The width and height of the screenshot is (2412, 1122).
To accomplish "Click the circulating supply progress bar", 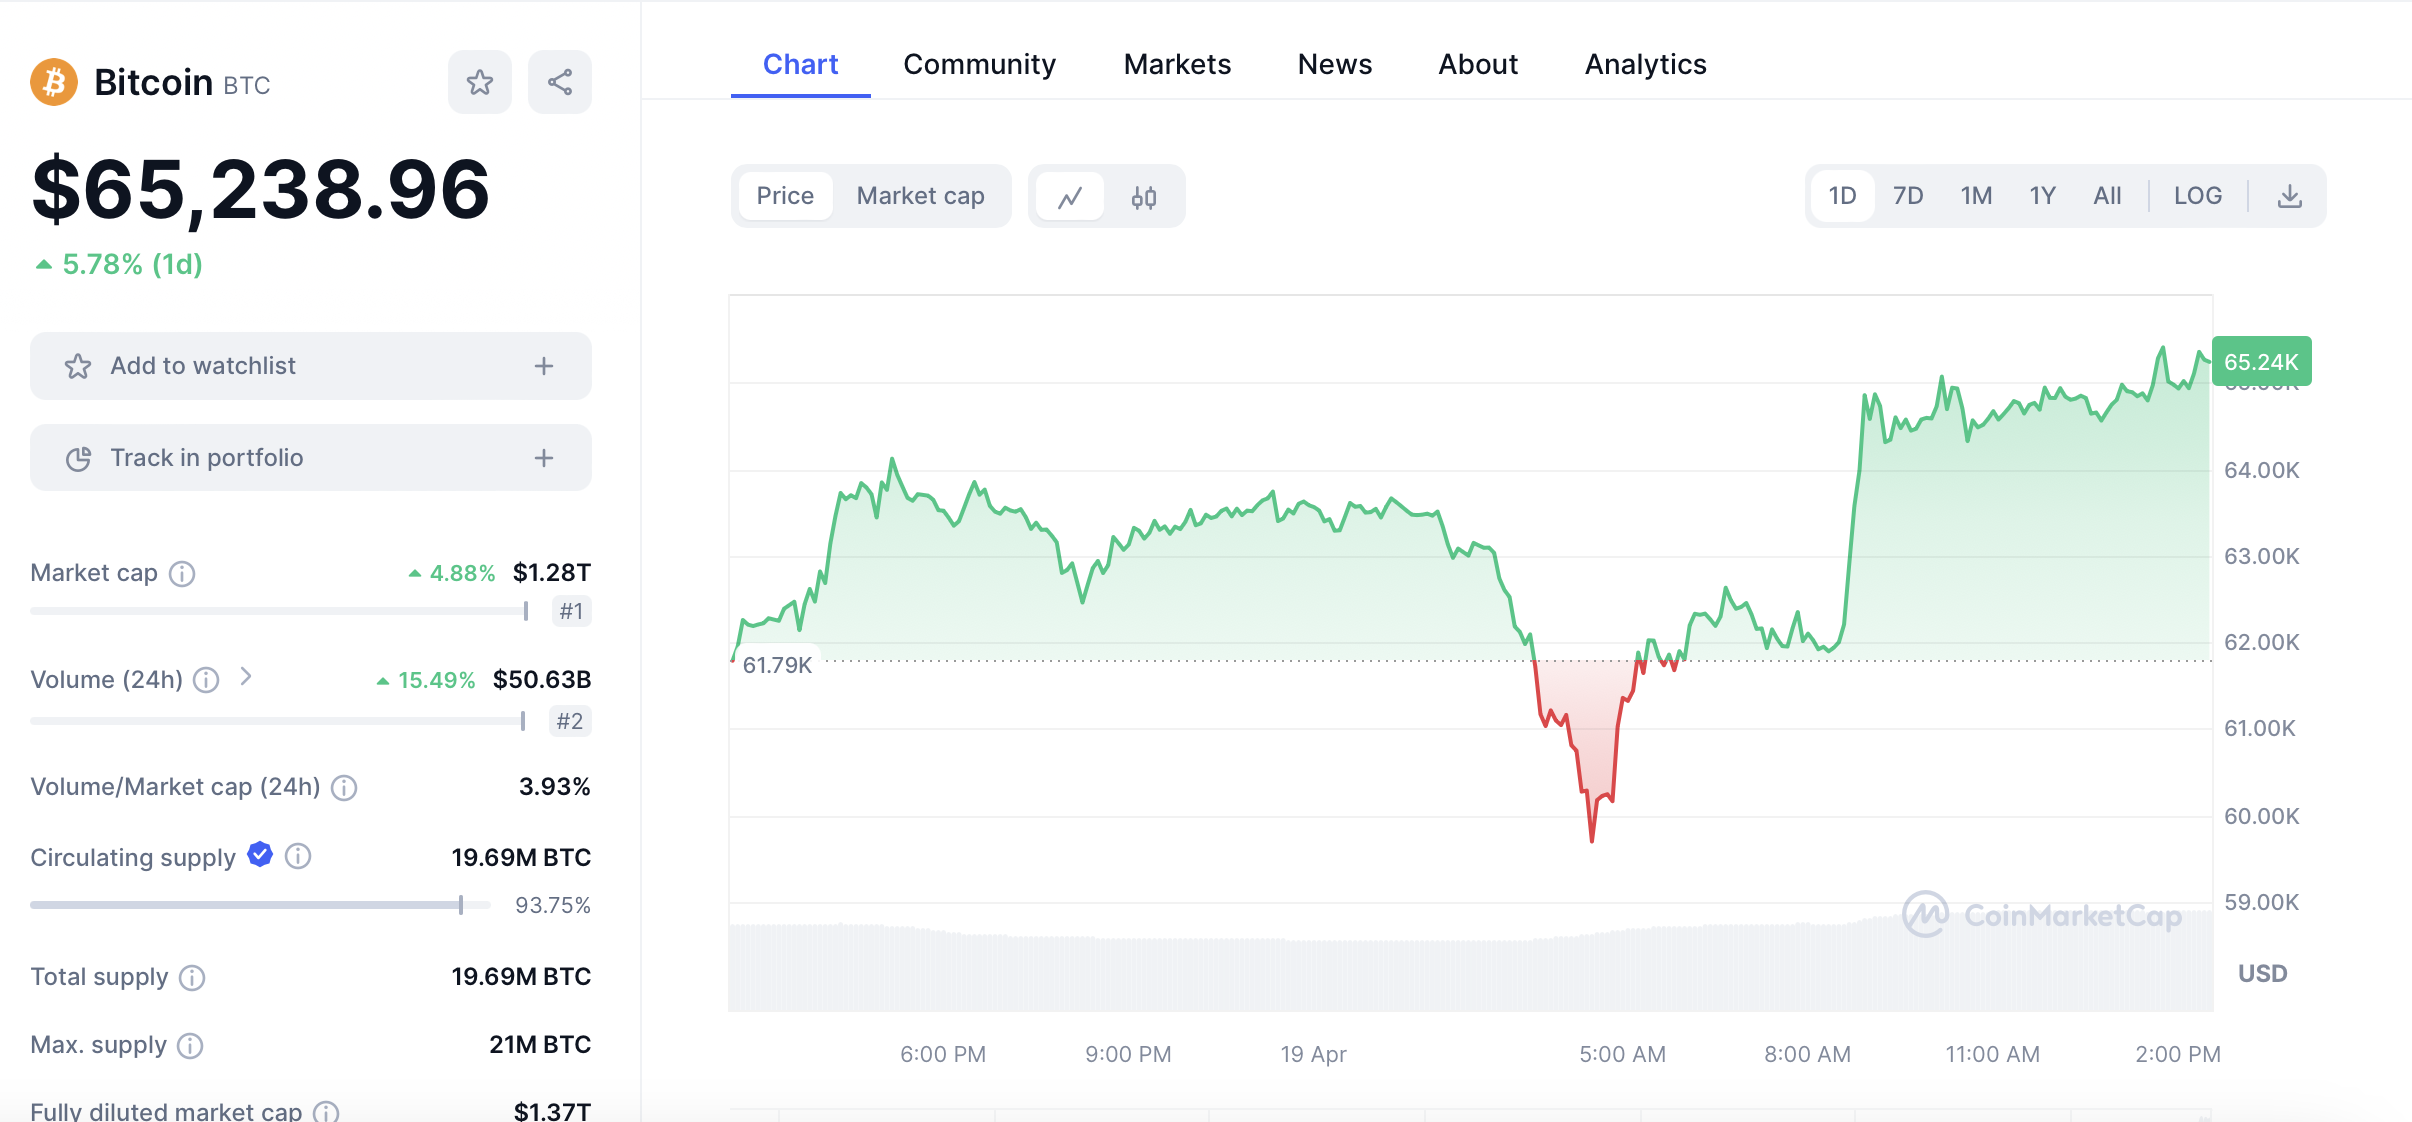I will [x=260, y=905].
